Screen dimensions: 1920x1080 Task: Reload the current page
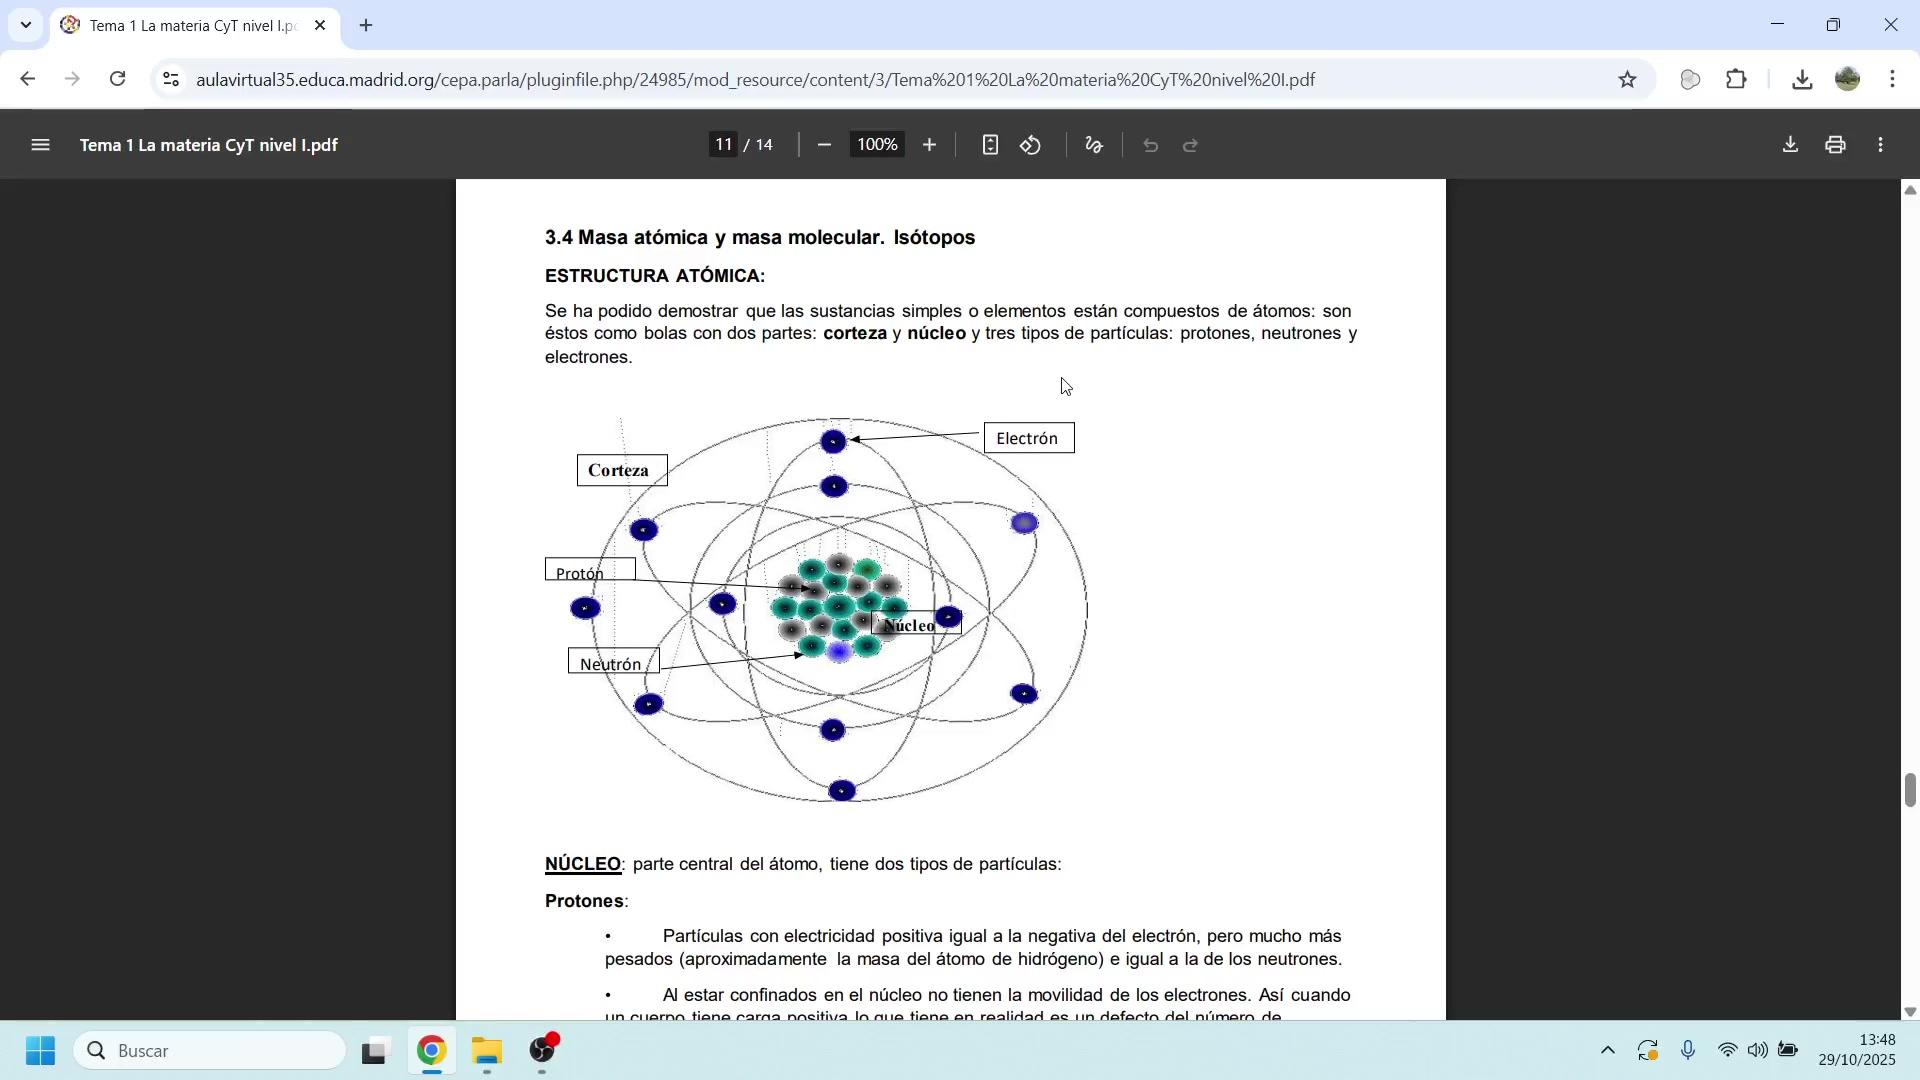click(x=118, y=80)
